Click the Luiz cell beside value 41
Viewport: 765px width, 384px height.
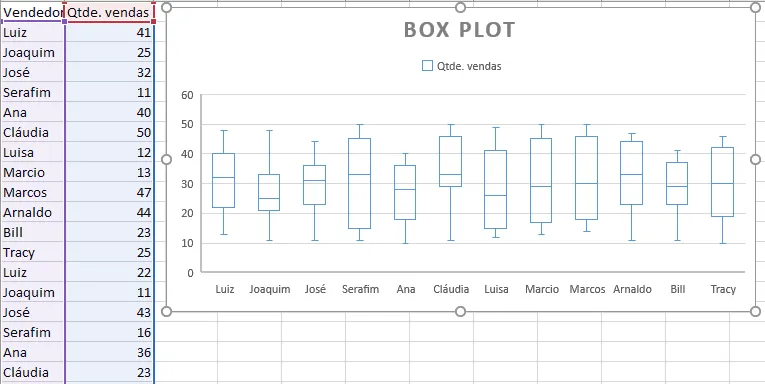tap(33, 32)
